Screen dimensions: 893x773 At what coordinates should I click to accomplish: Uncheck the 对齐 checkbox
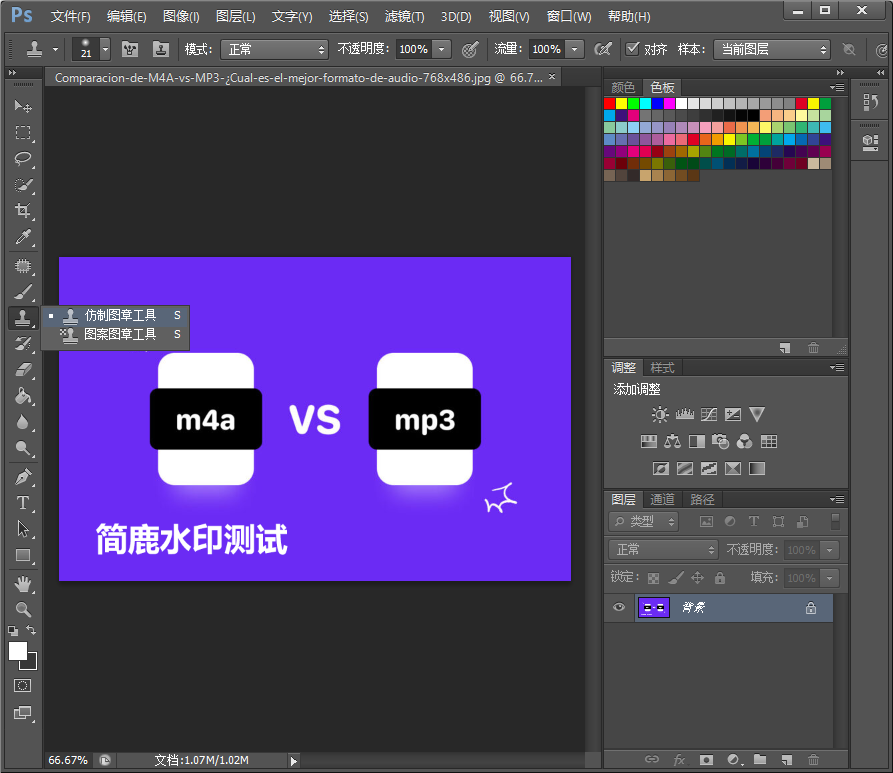point(632,49)
